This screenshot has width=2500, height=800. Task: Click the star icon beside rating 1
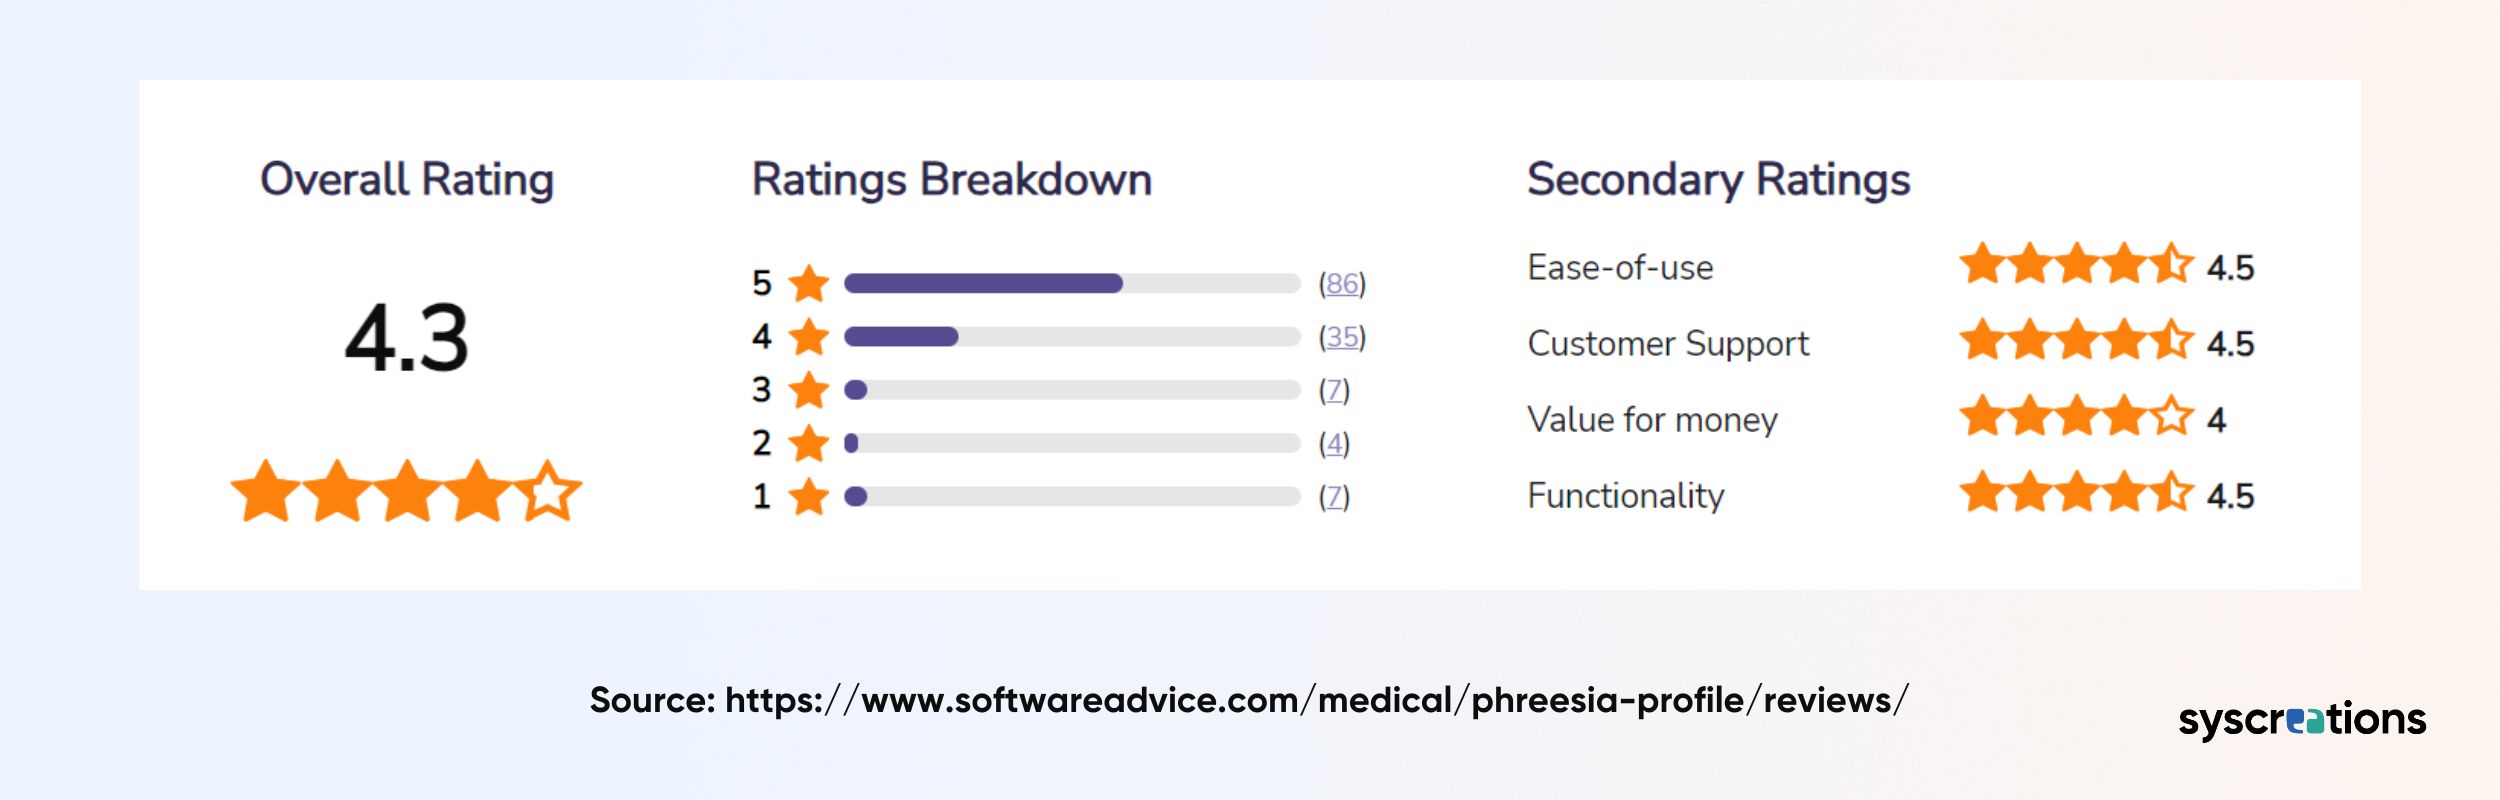(x=809, y=495)
